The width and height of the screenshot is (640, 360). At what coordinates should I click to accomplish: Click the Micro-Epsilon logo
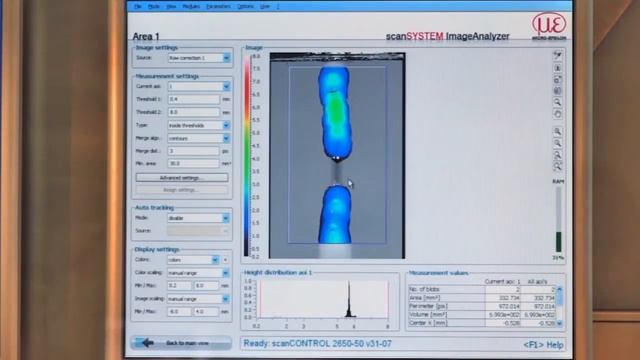pyautogui.click(x=549, y=26)
